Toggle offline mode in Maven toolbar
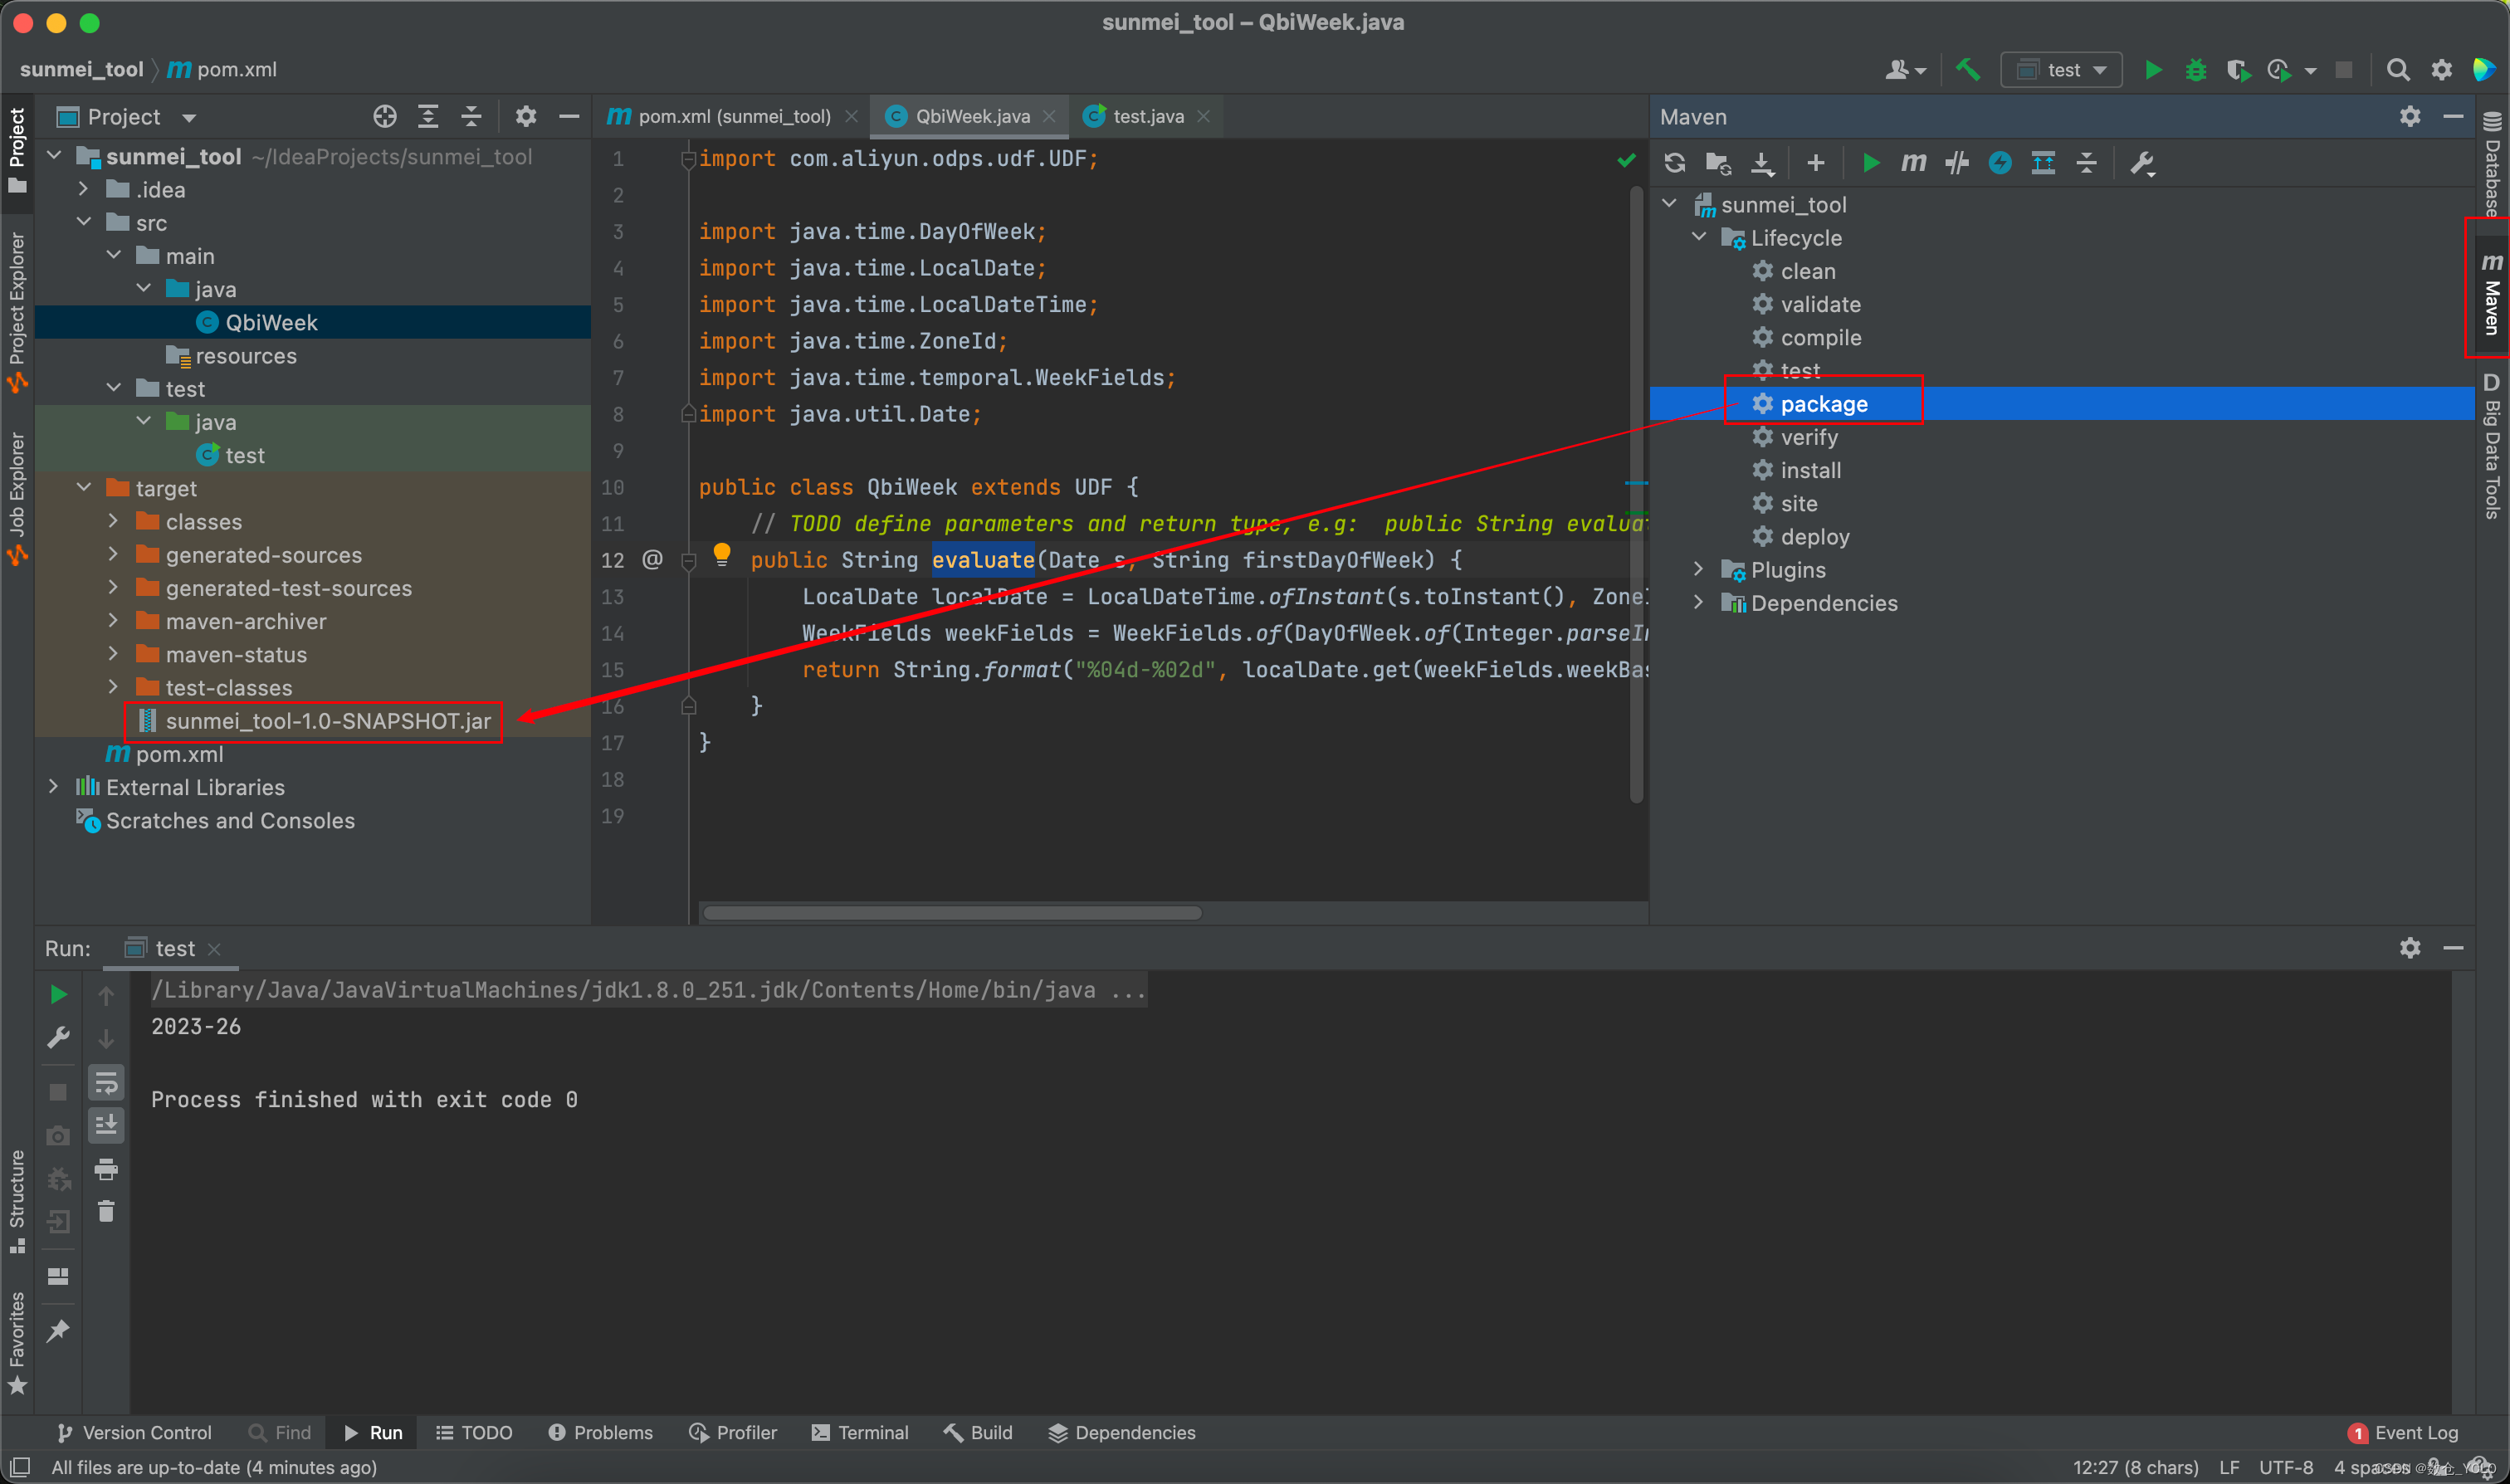Image resolution: width=2510 pixels, height=1484 pixels. pos(1957,162)
